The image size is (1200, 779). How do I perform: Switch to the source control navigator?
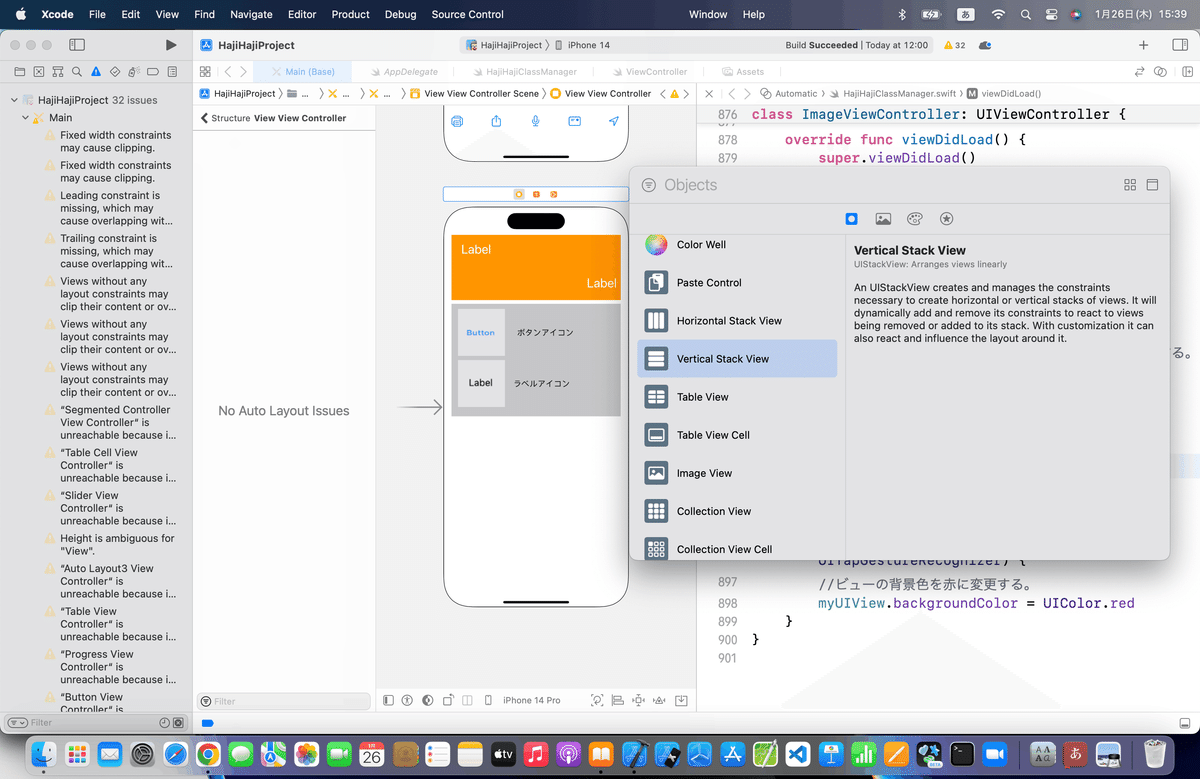click(38, 72)
